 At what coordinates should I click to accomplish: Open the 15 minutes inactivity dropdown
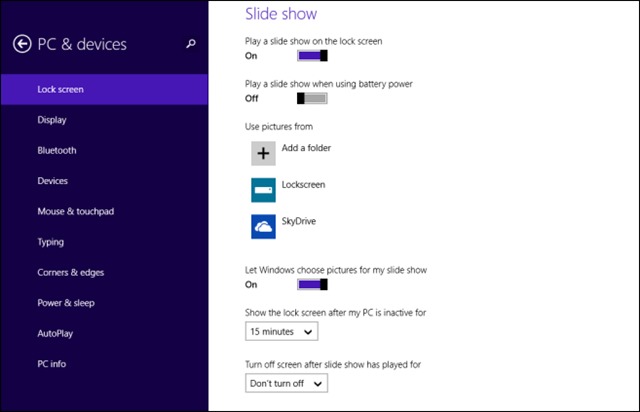tap(281, 331)
